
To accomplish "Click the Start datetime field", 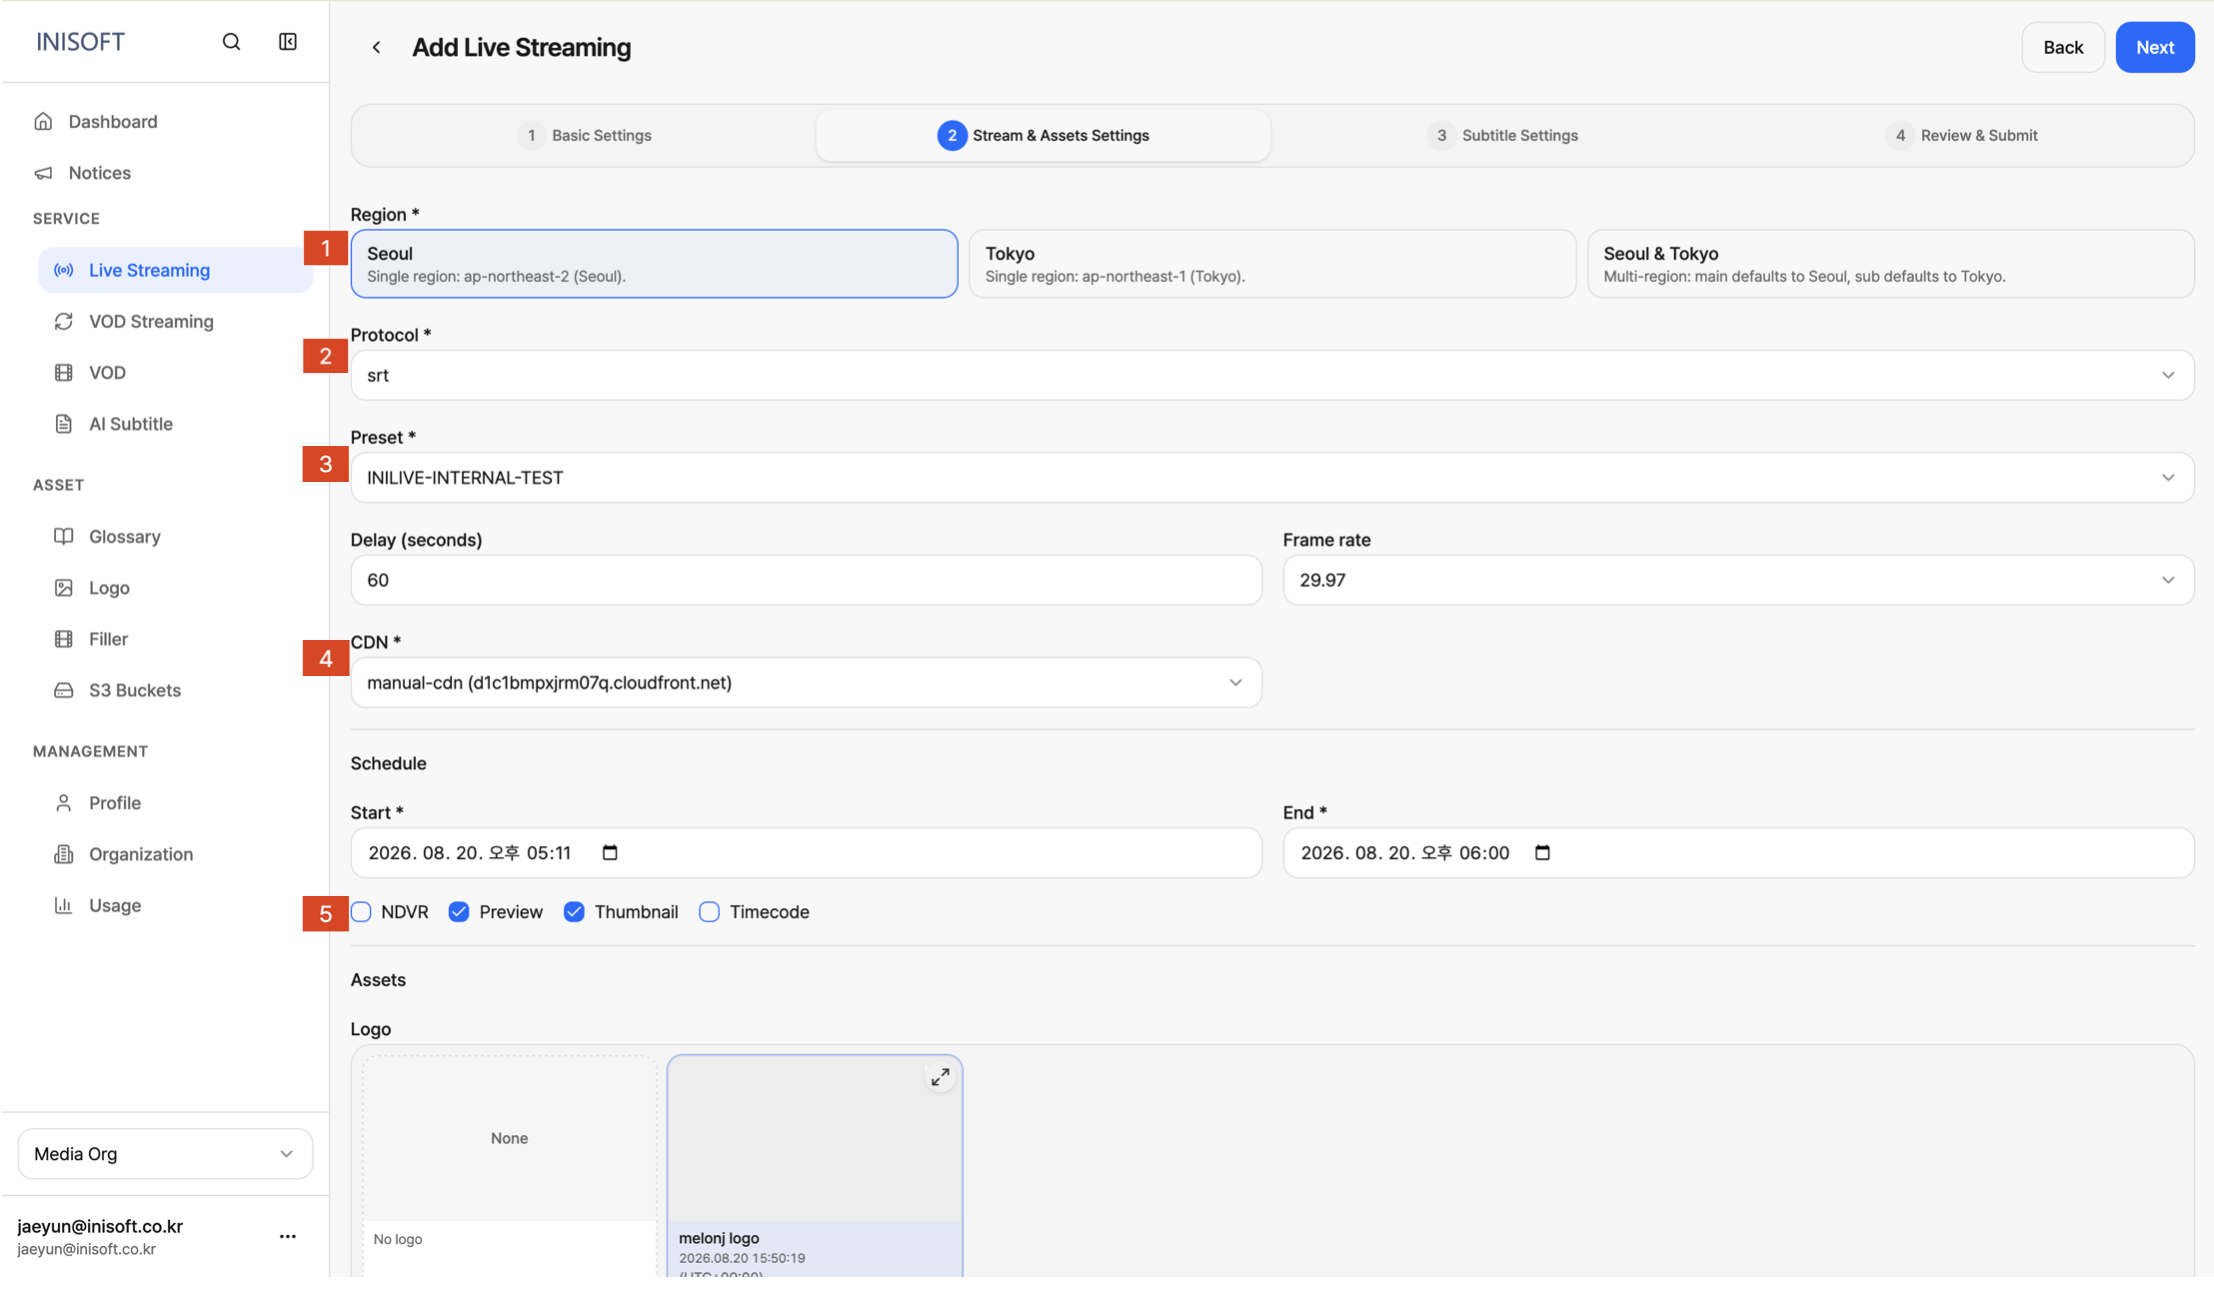I will (806, 853).
